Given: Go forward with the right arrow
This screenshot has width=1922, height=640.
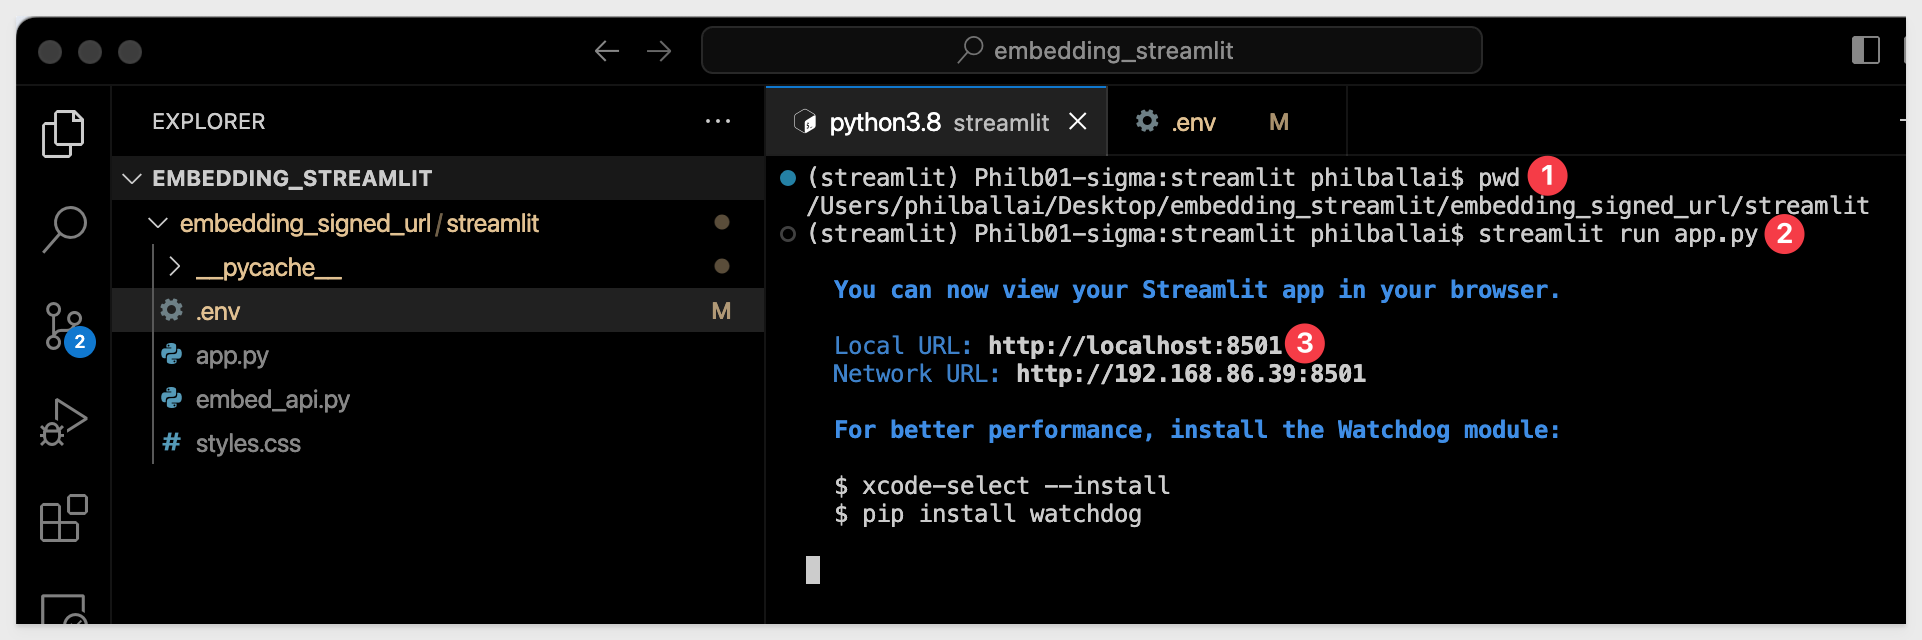Looking at the screenshot, I should pos(659,51).
